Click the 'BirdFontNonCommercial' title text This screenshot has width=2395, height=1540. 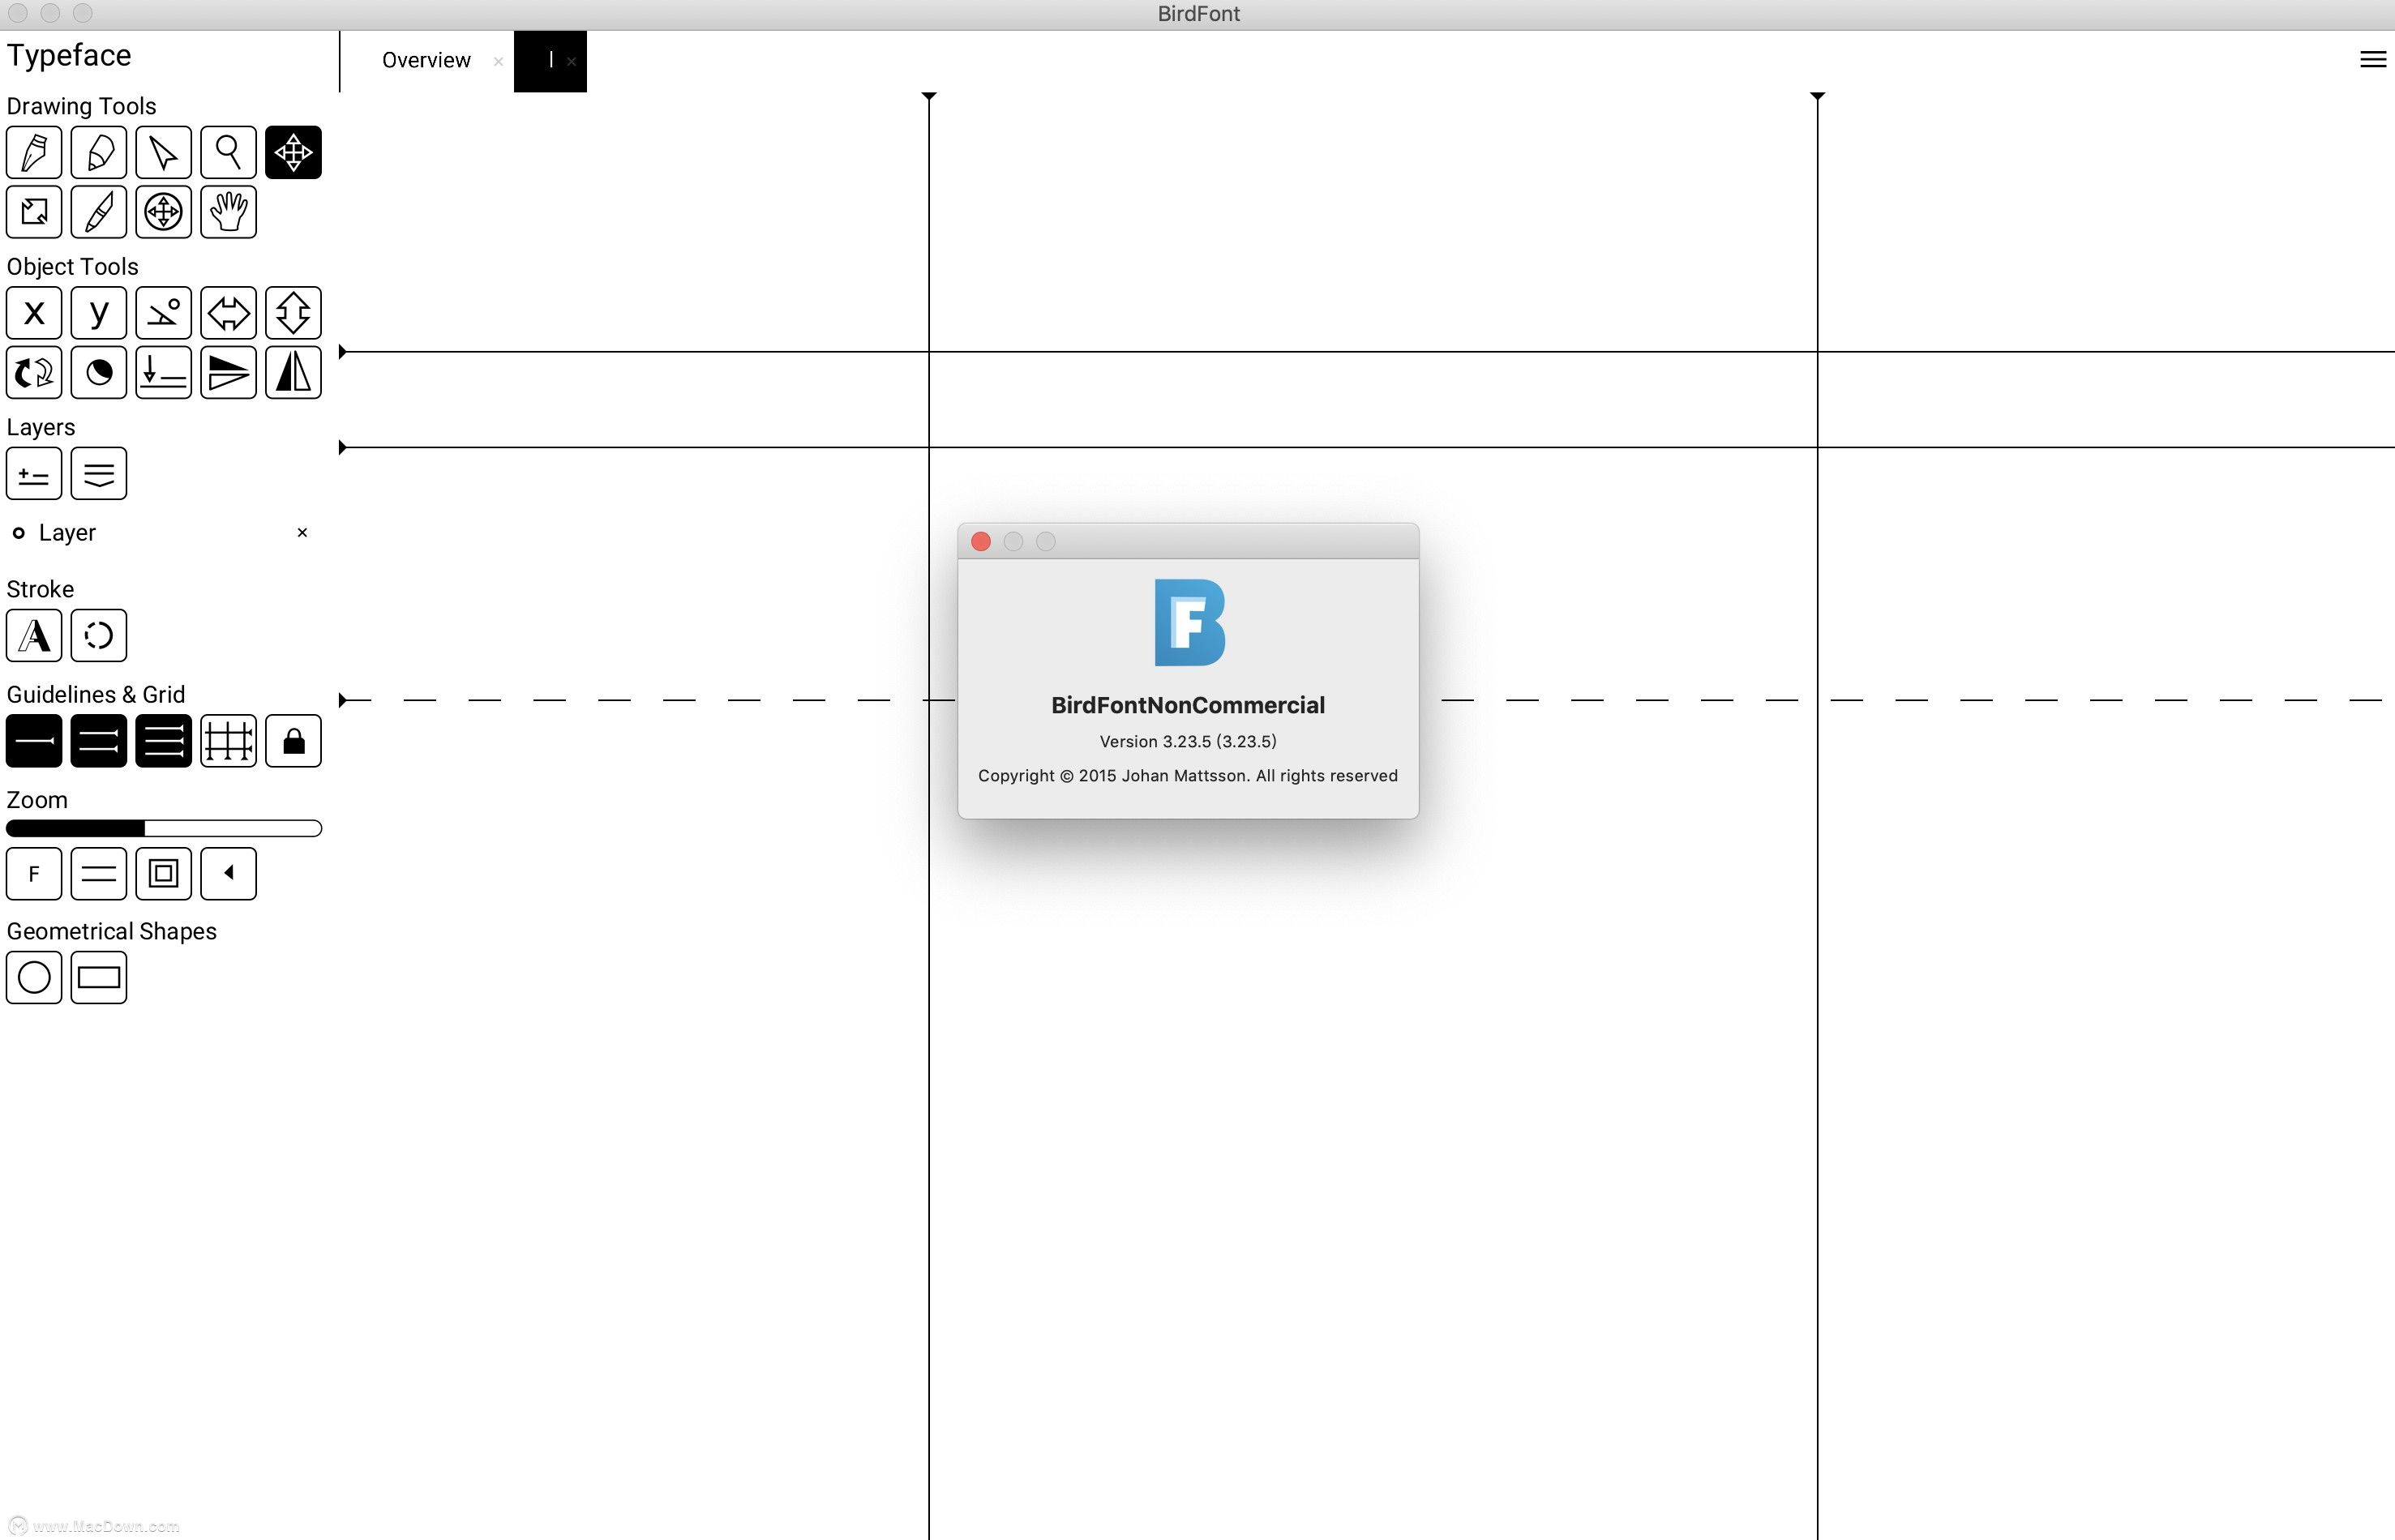[1188, 705]
